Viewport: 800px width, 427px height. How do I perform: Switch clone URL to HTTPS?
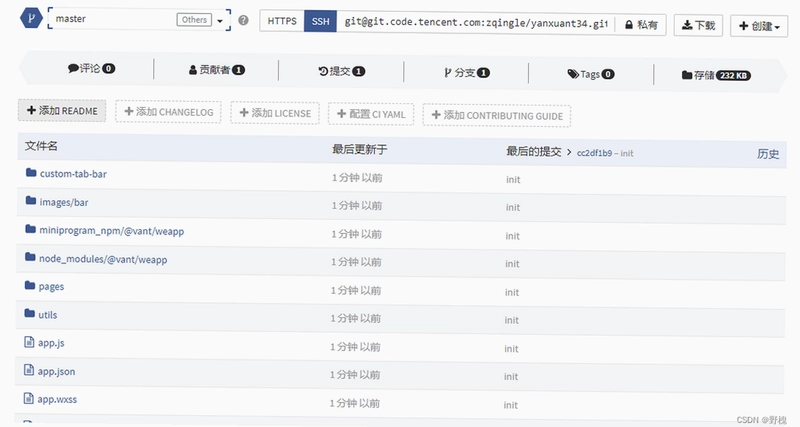282,21
